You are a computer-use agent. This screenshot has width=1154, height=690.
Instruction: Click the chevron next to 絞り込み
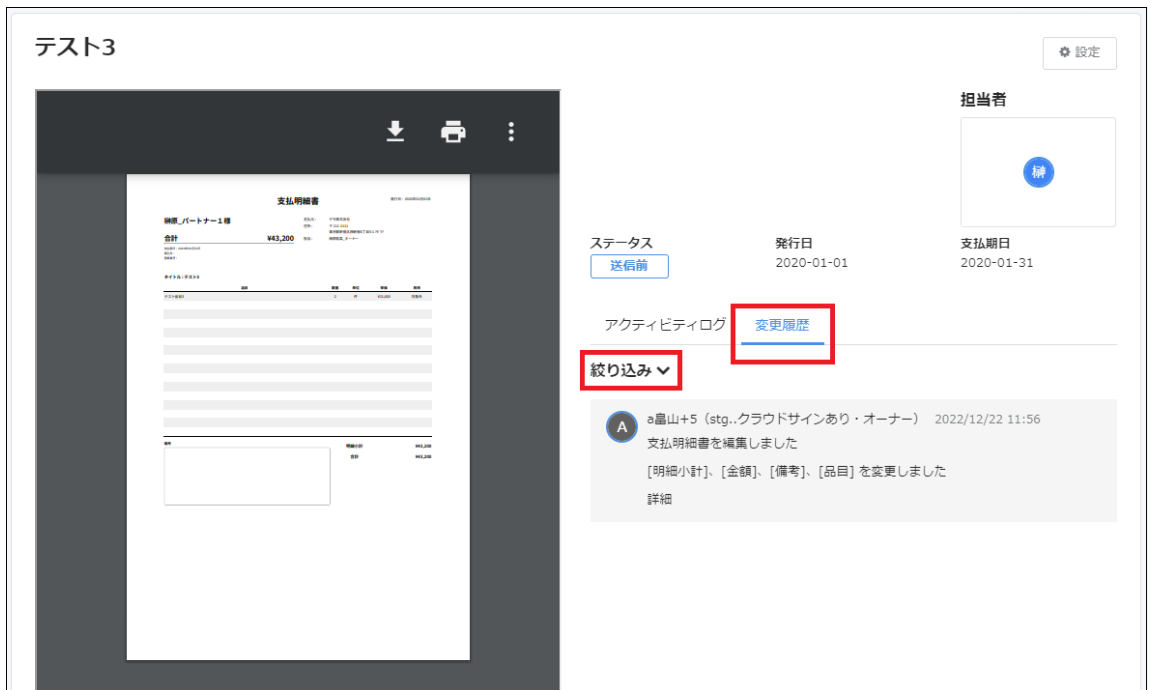(663, 371)
